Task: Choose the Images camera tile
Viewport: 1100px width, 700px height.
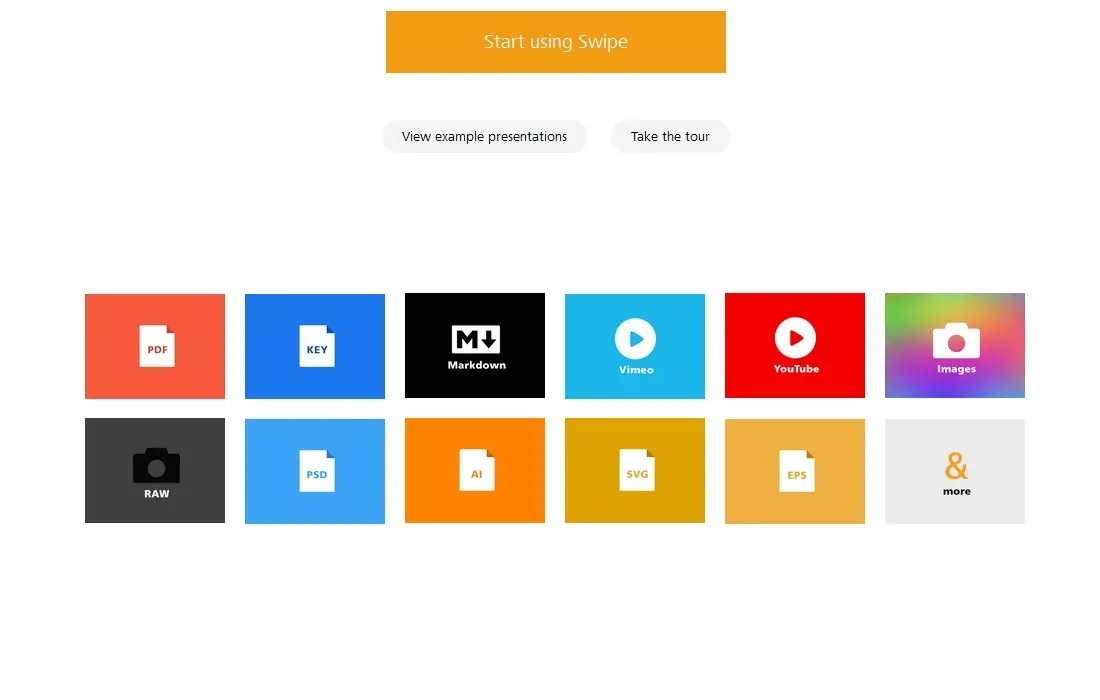Action: 955,345
